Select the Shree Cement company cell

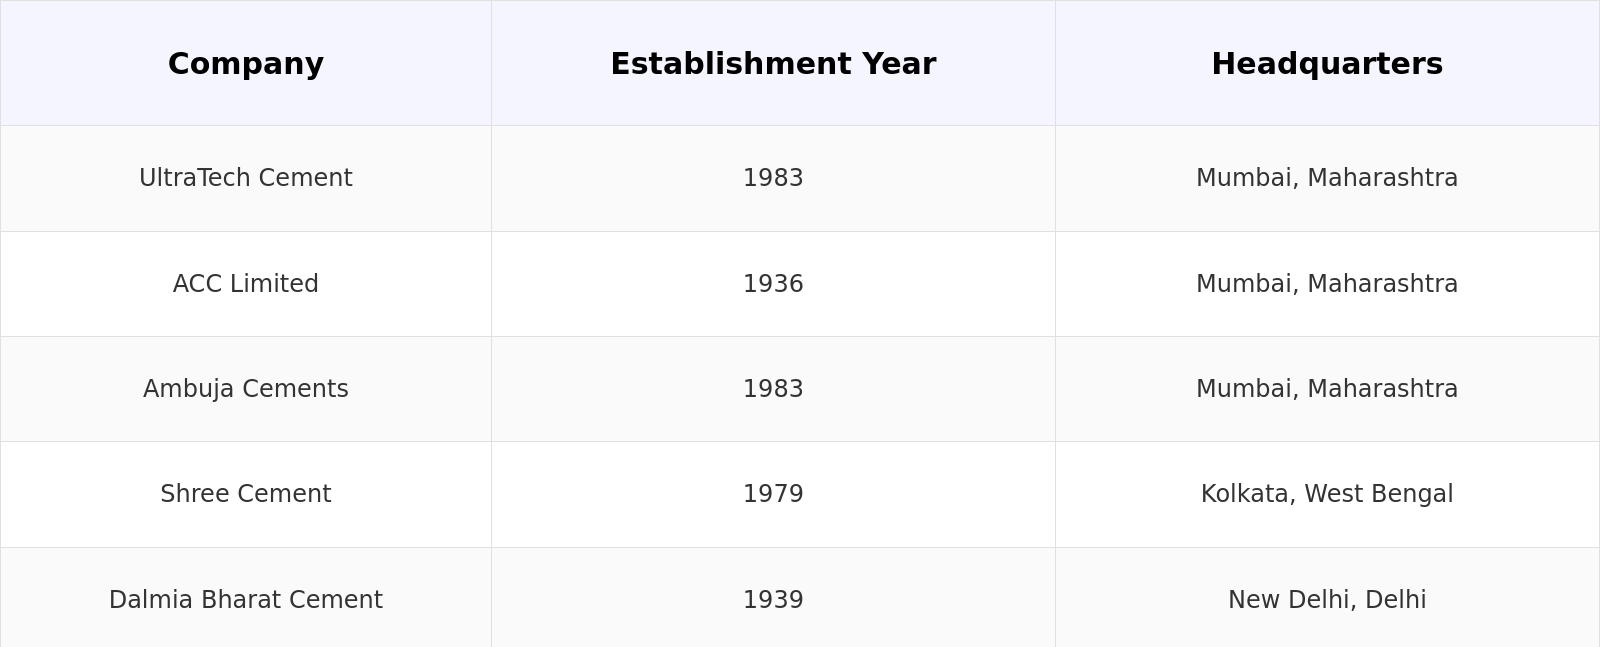(x=245, y=494)
